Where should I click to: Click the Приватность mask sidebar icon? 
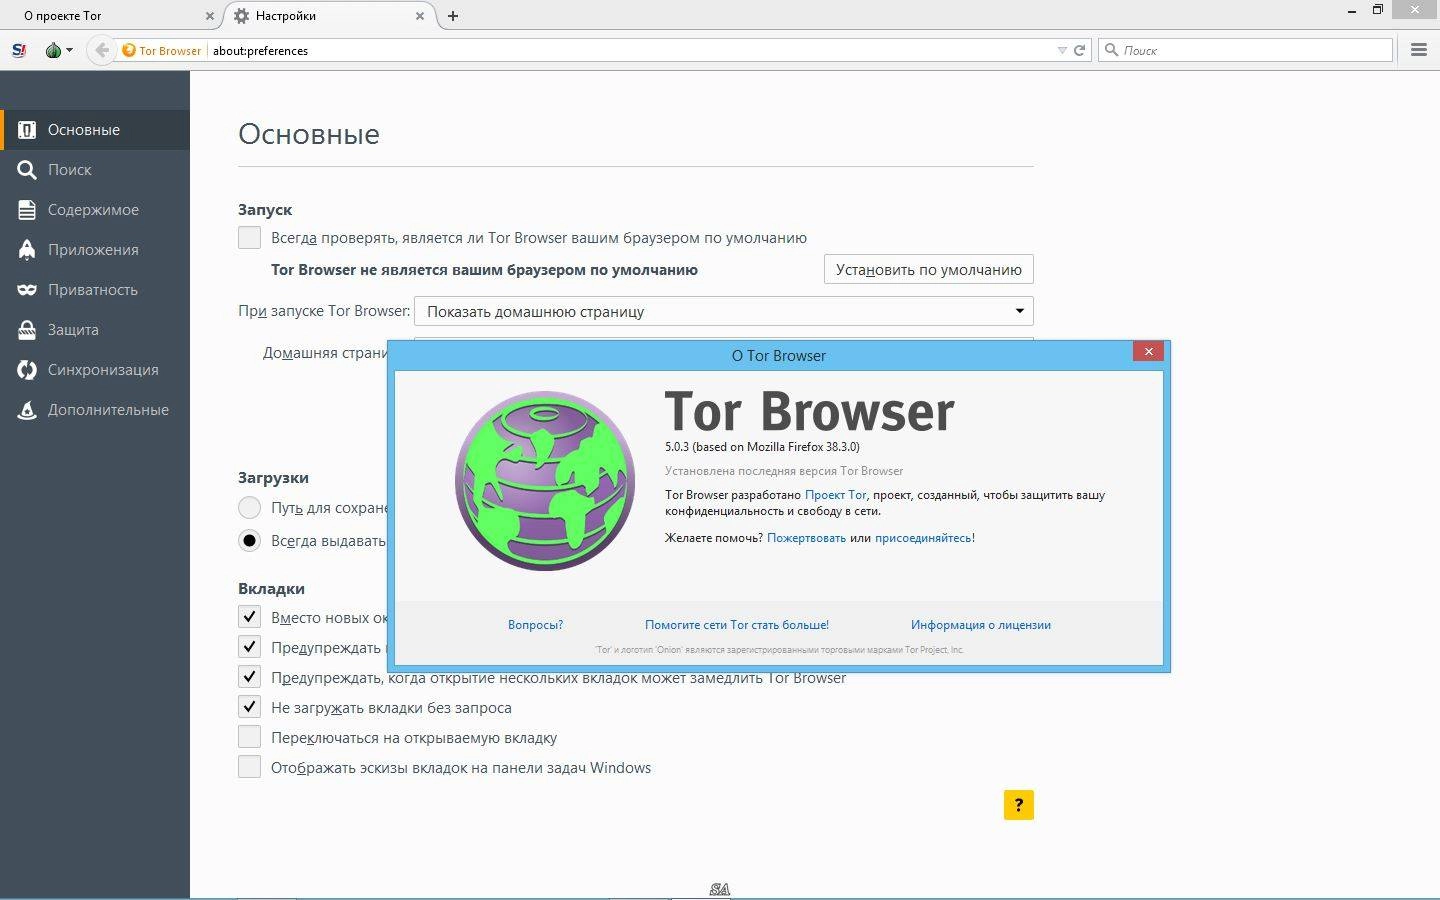pyautogui.click(x=27, y=290)
